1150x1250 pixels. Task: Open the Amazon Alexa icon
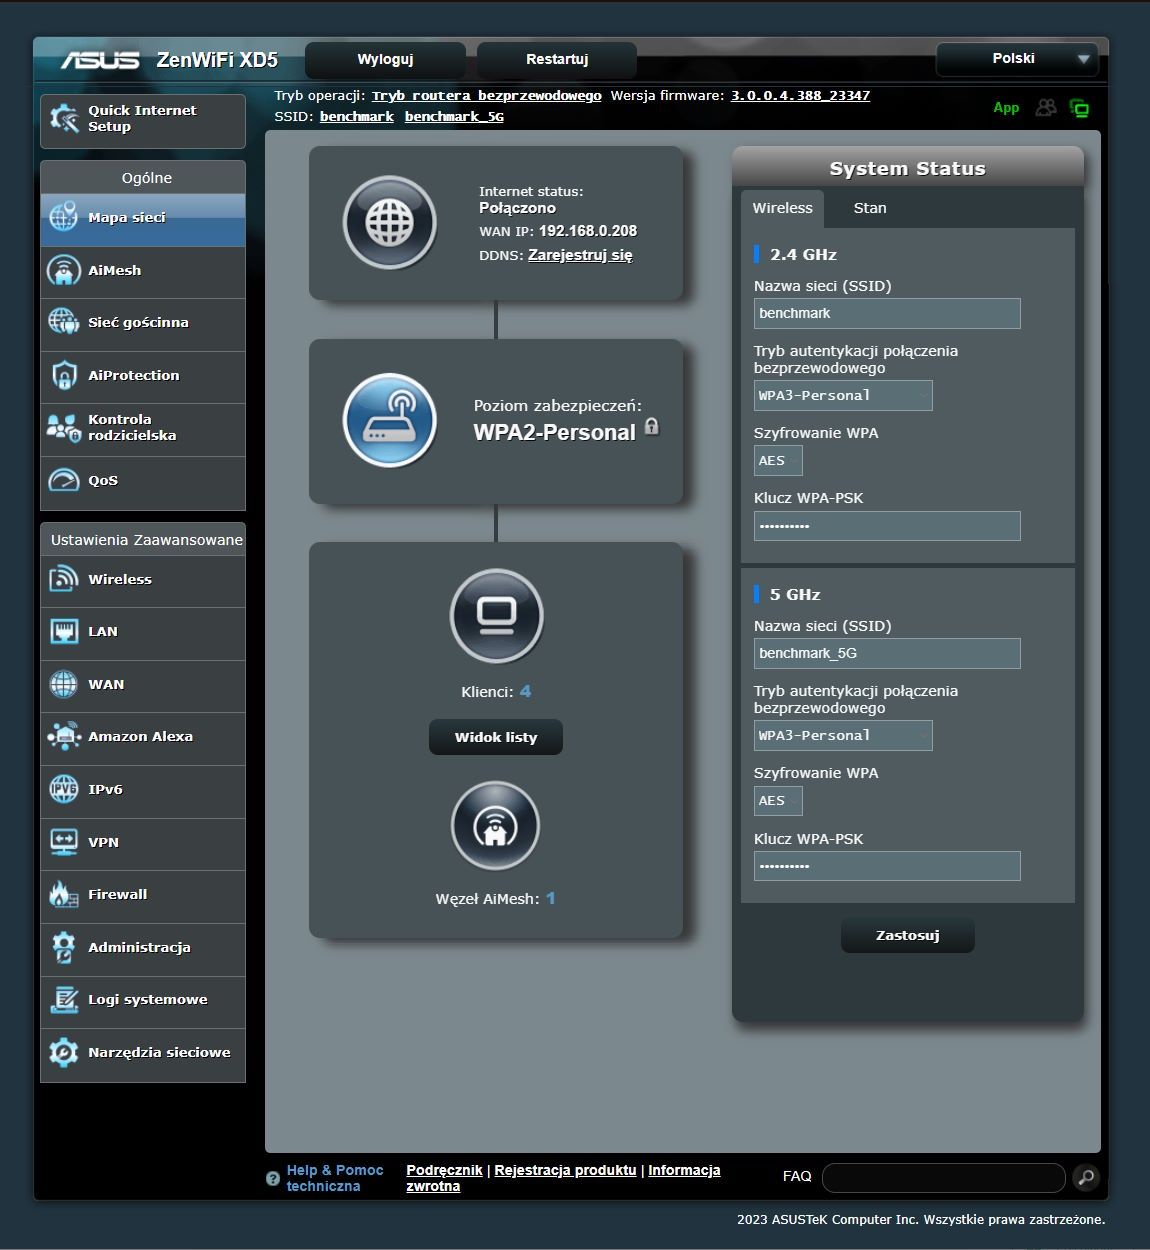(x=63, y=736)
